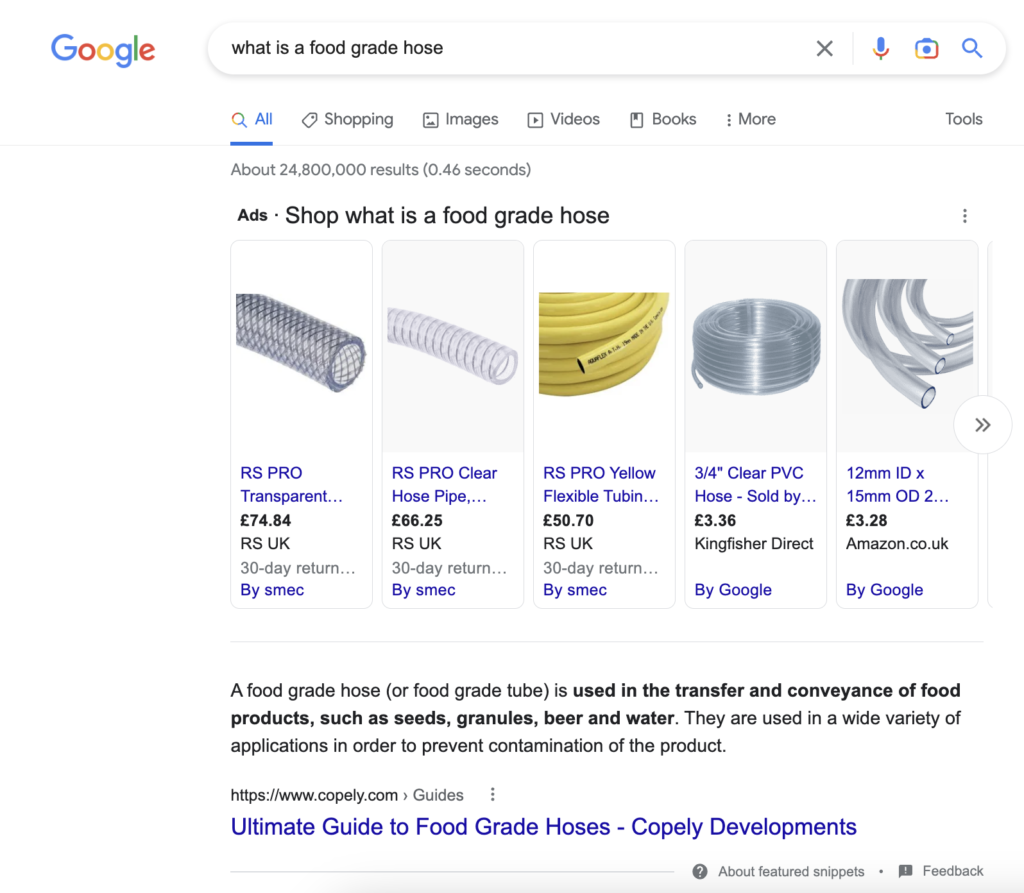Viewport: 1024px width, 893px height.
Task: Open three-dot options next to copely.com URL
Action: click(492, 795)
